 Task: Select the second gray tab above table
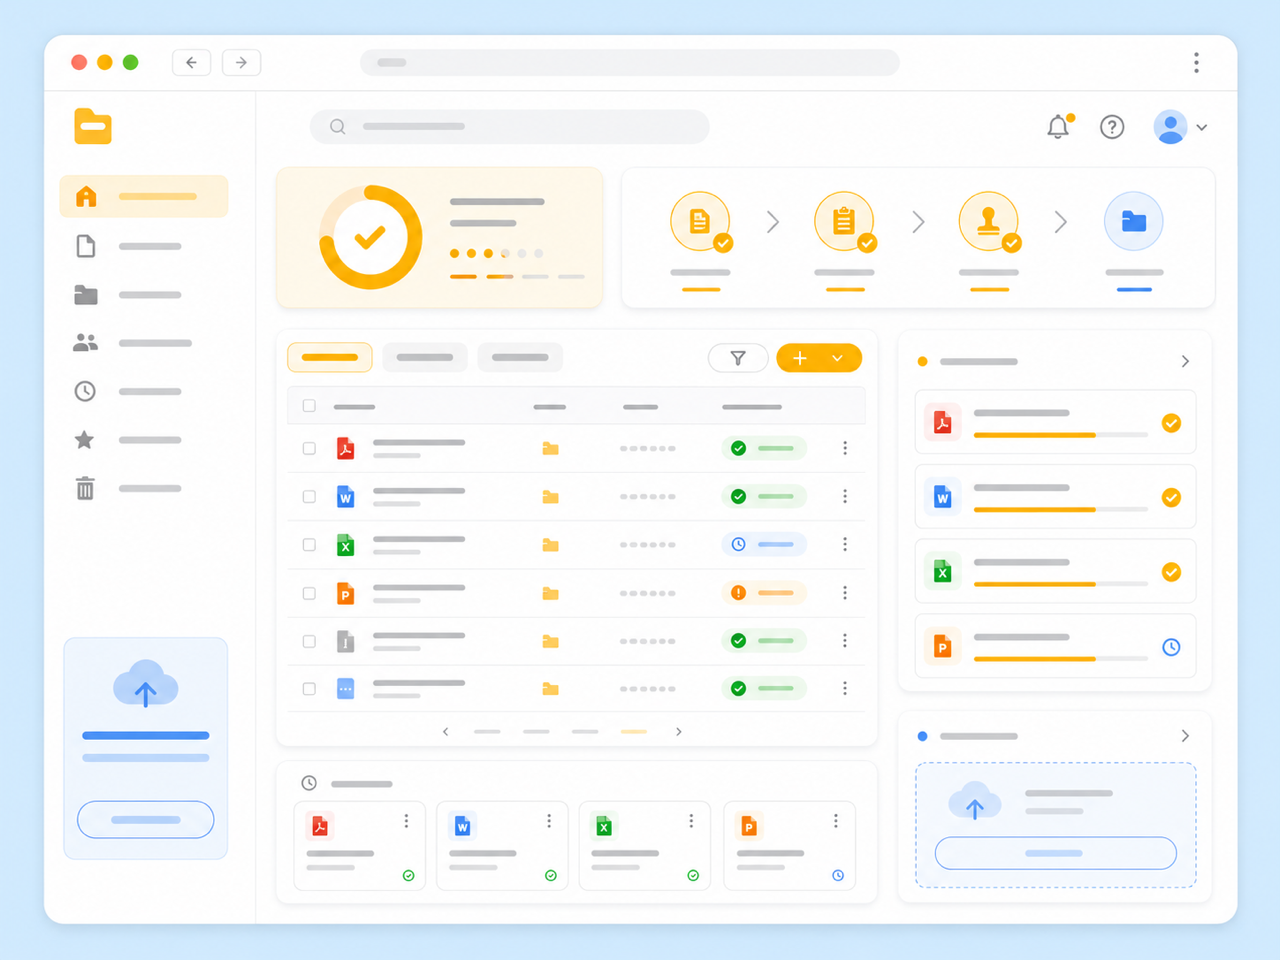[425, 357]
